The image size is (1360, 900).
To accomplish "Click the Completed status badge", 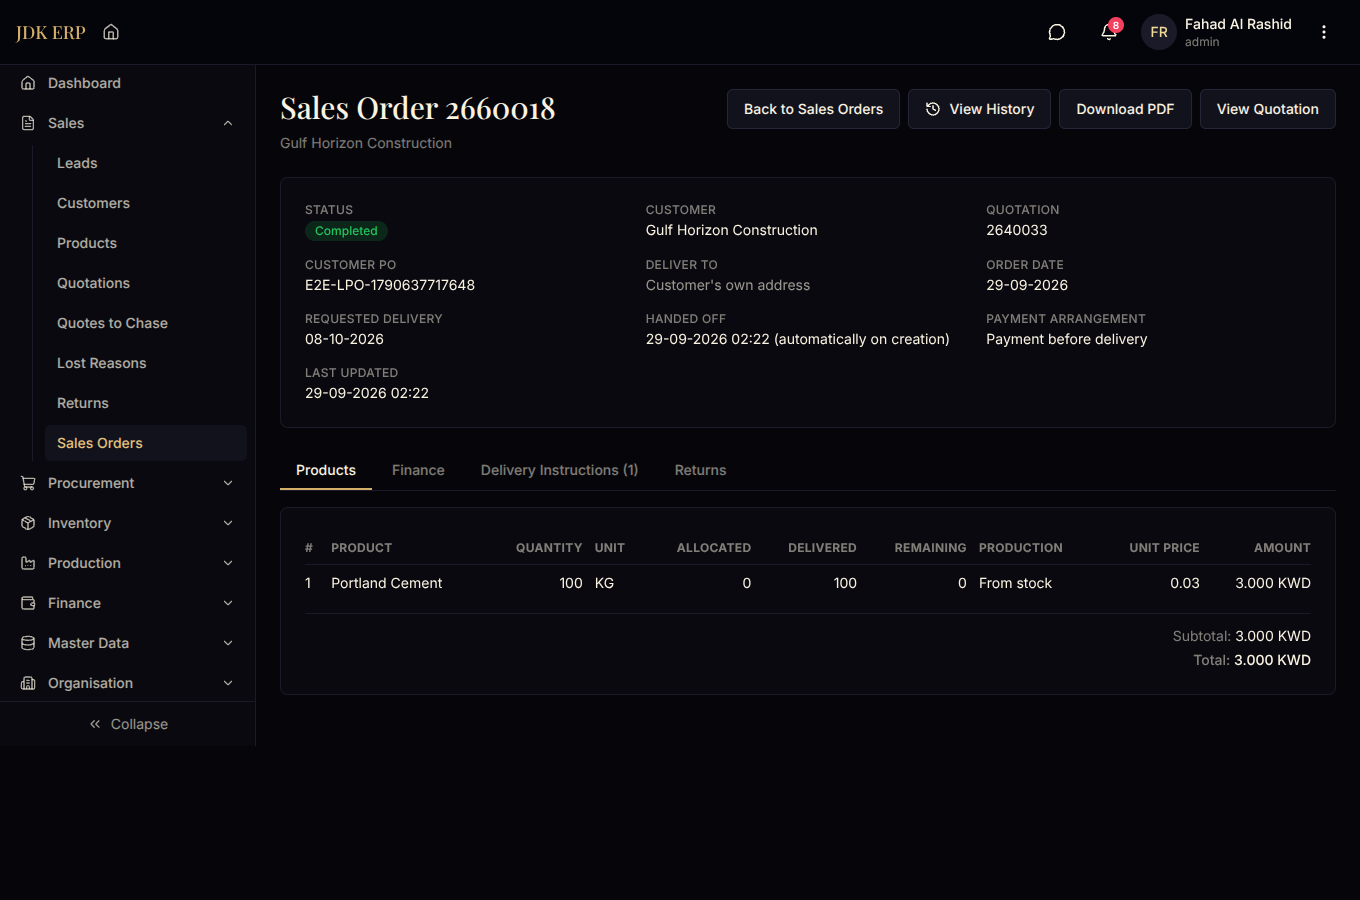I will click(x=346, y=231).
